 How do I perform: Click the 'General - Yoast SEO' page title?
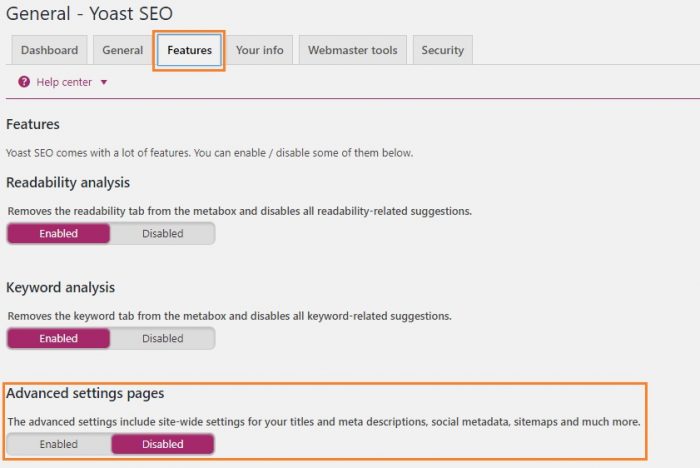[x=89, y=13]
